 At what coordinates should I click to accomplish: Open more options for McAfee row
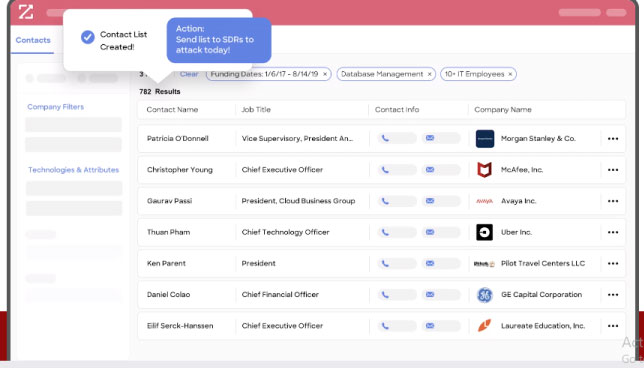[613, 170]
